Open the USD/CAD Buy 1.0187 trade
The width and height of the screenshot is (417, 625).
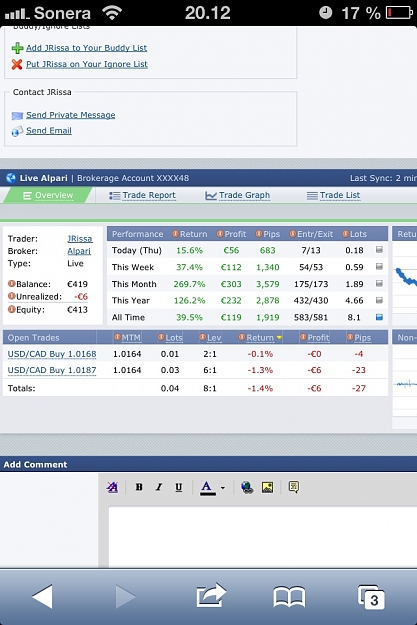tap(52, 370)
